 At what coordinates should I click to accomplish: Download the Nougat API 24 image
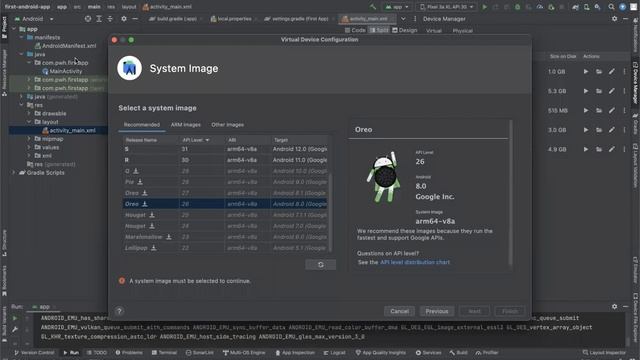point(152,226)
